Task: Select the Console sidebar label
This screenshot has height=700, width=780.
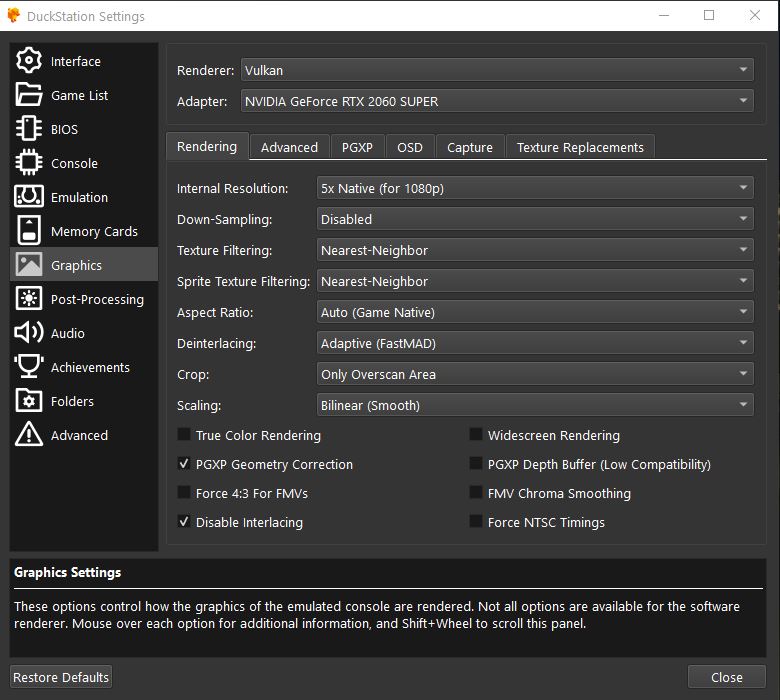Action: pos(74,163)
